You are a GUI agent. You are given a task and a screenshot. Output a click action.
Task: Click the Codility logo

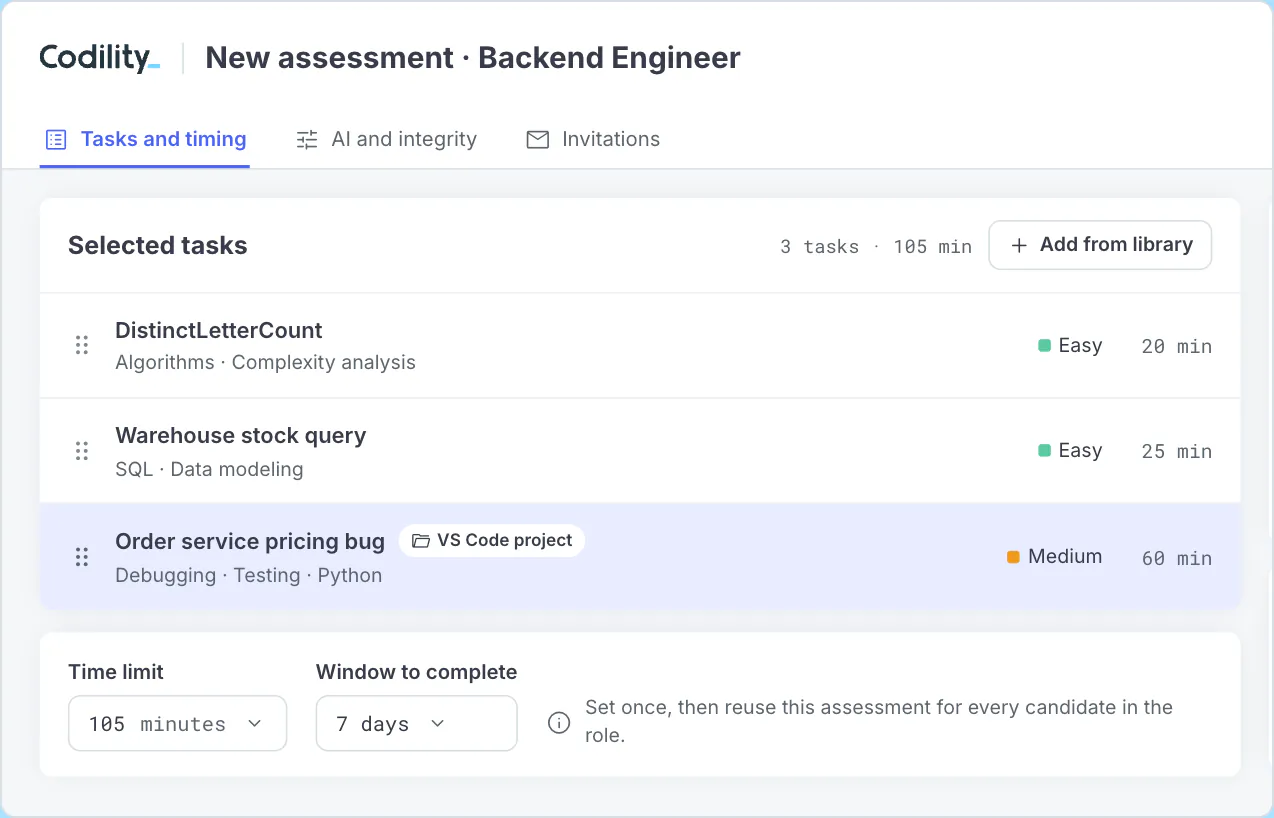click(x=99, y=58)
